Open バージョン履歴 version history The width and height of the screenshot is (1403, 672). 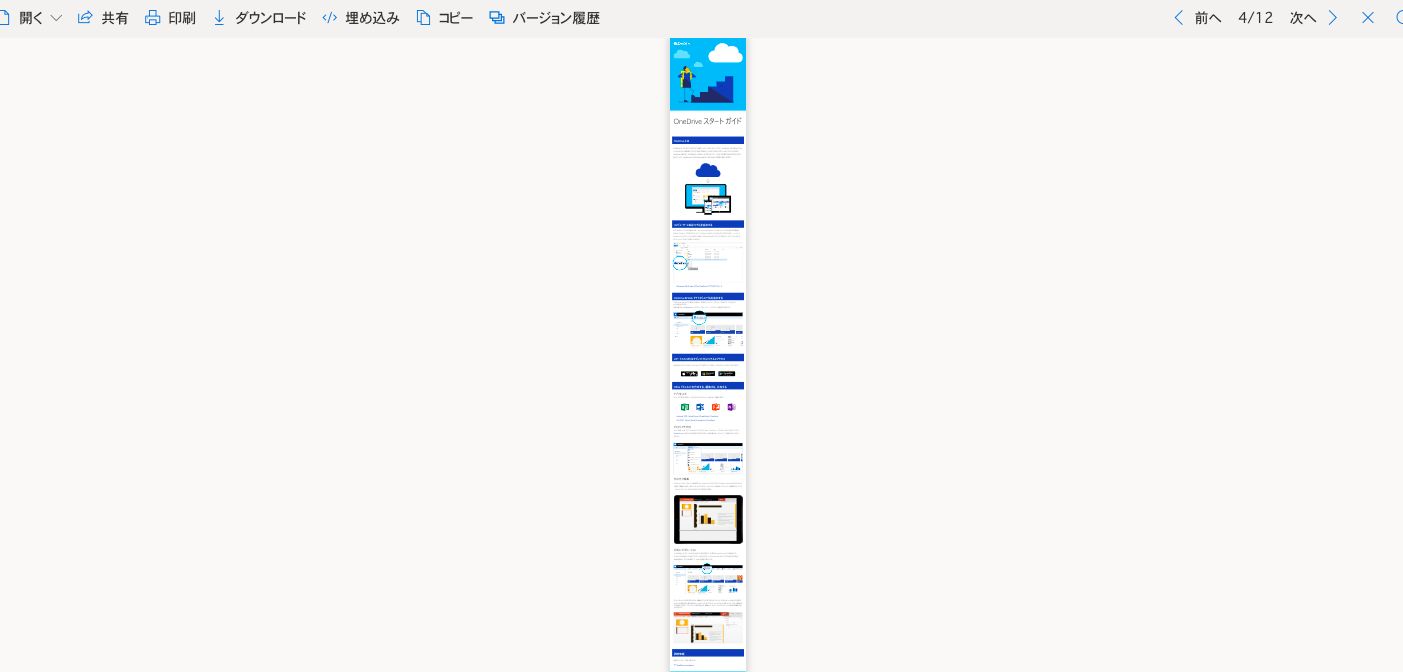(544, 18)
